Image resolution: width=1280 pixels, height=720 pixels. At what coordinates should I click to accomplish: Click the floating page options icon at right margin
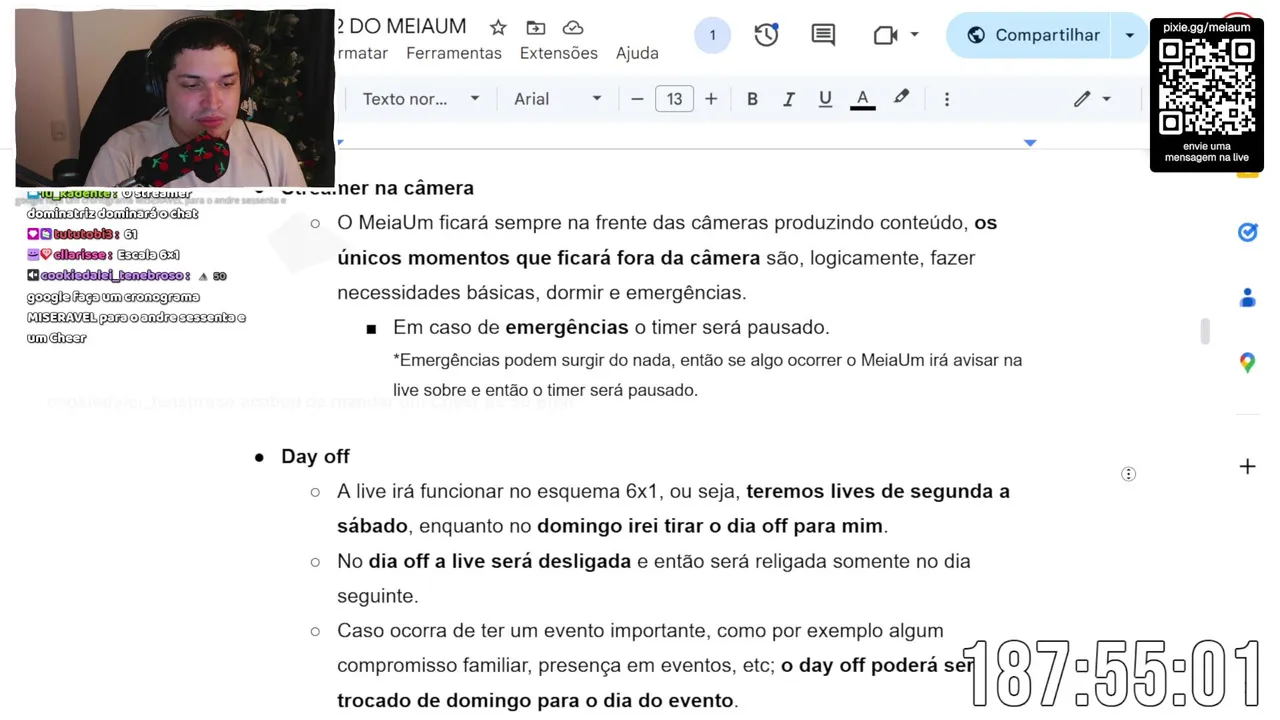coord(1128,474)
